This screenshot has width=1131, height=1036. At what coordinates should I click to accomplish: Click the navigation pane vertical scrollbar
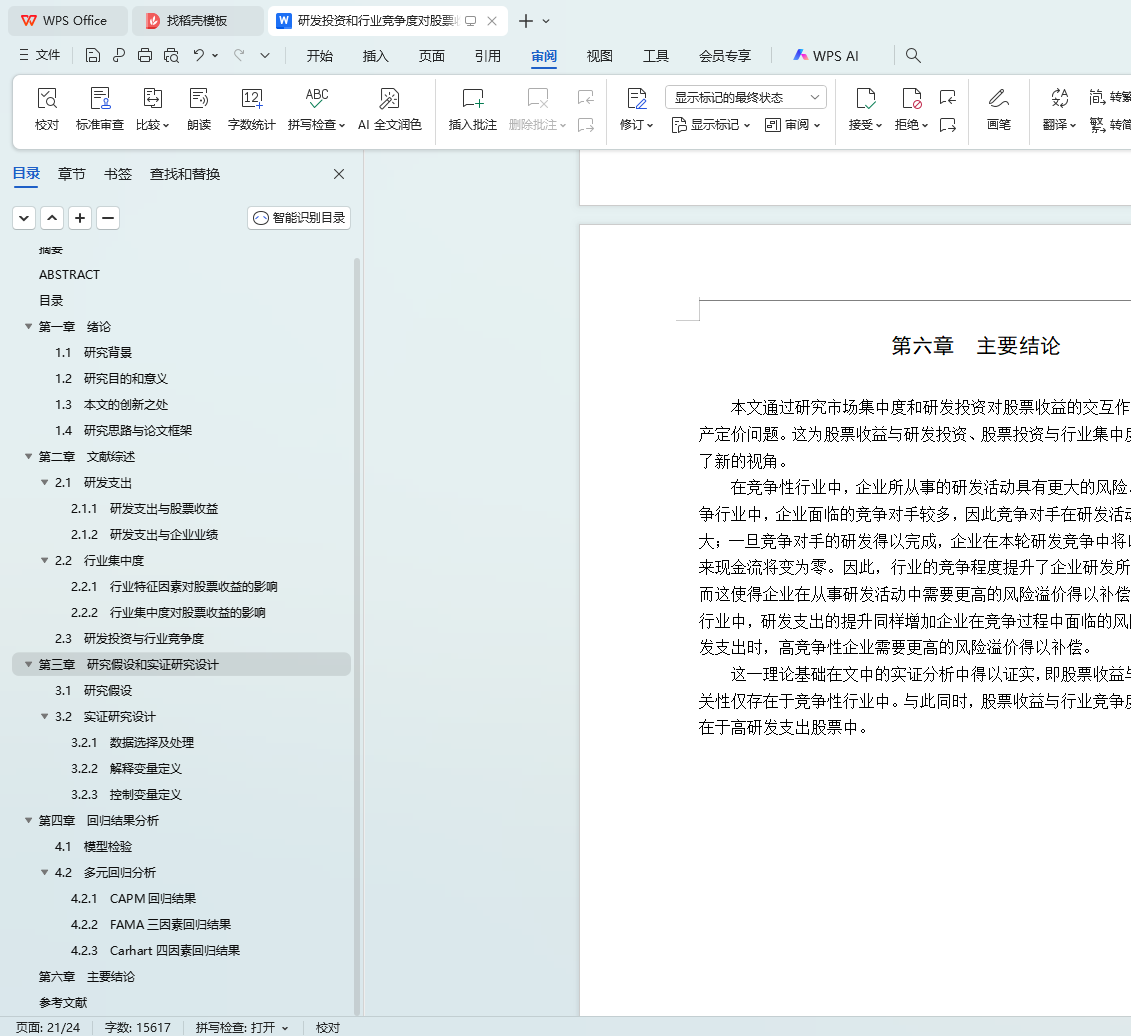pyautogui.click(x=357, y=635)
